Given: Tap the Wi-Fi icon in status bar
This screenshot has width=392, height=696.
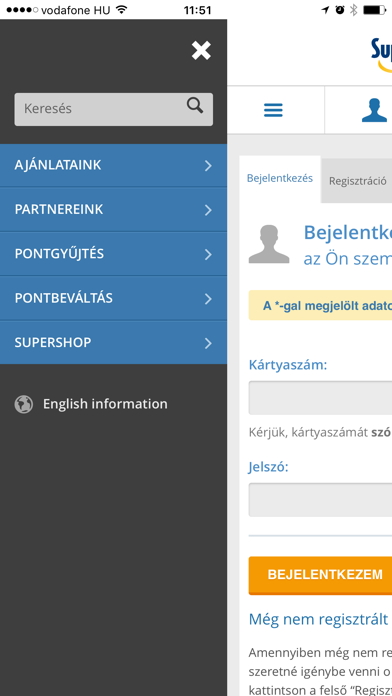Looking at the screenshot, I should point(121,10).
